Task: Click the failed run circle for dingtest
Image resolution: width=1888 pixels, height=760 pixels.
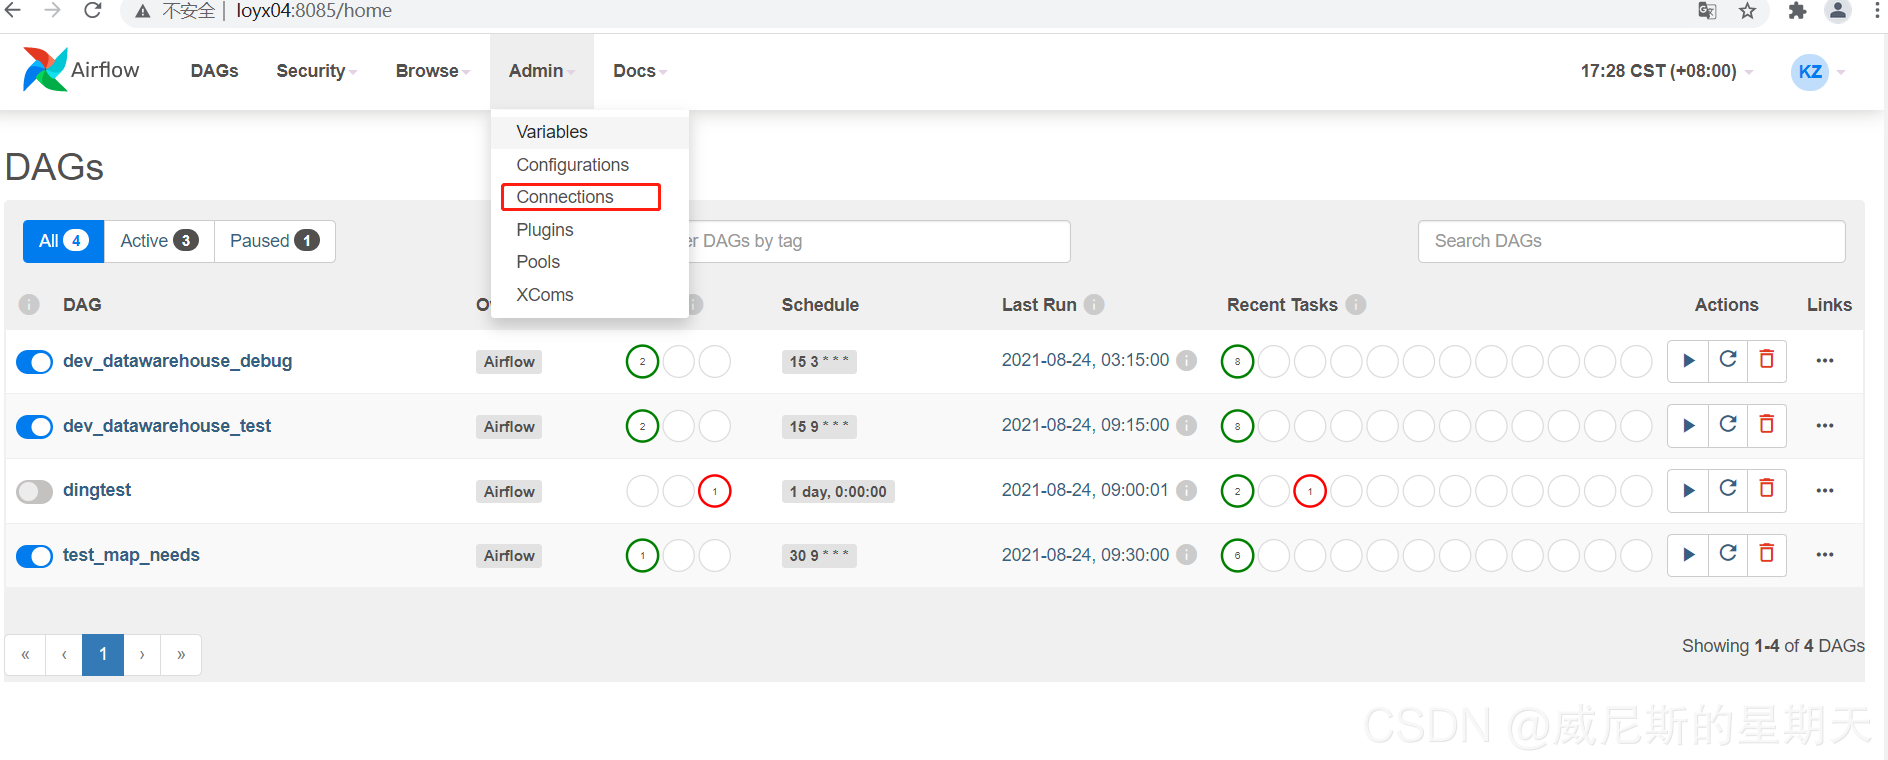Action: [x=715, y=491]
